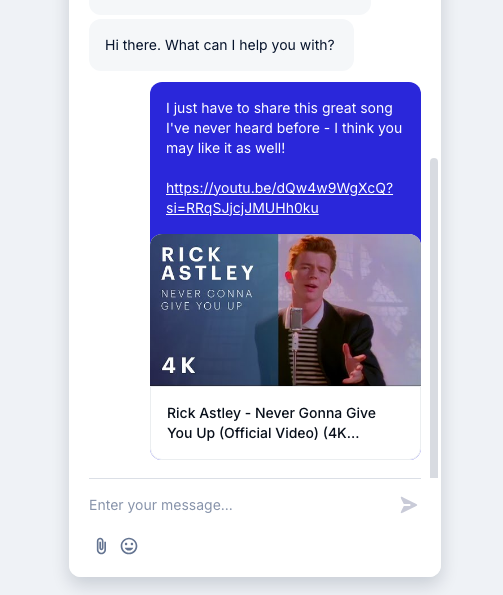Click the singer's face in the preview
503x595 pixels.
point(312,272)
